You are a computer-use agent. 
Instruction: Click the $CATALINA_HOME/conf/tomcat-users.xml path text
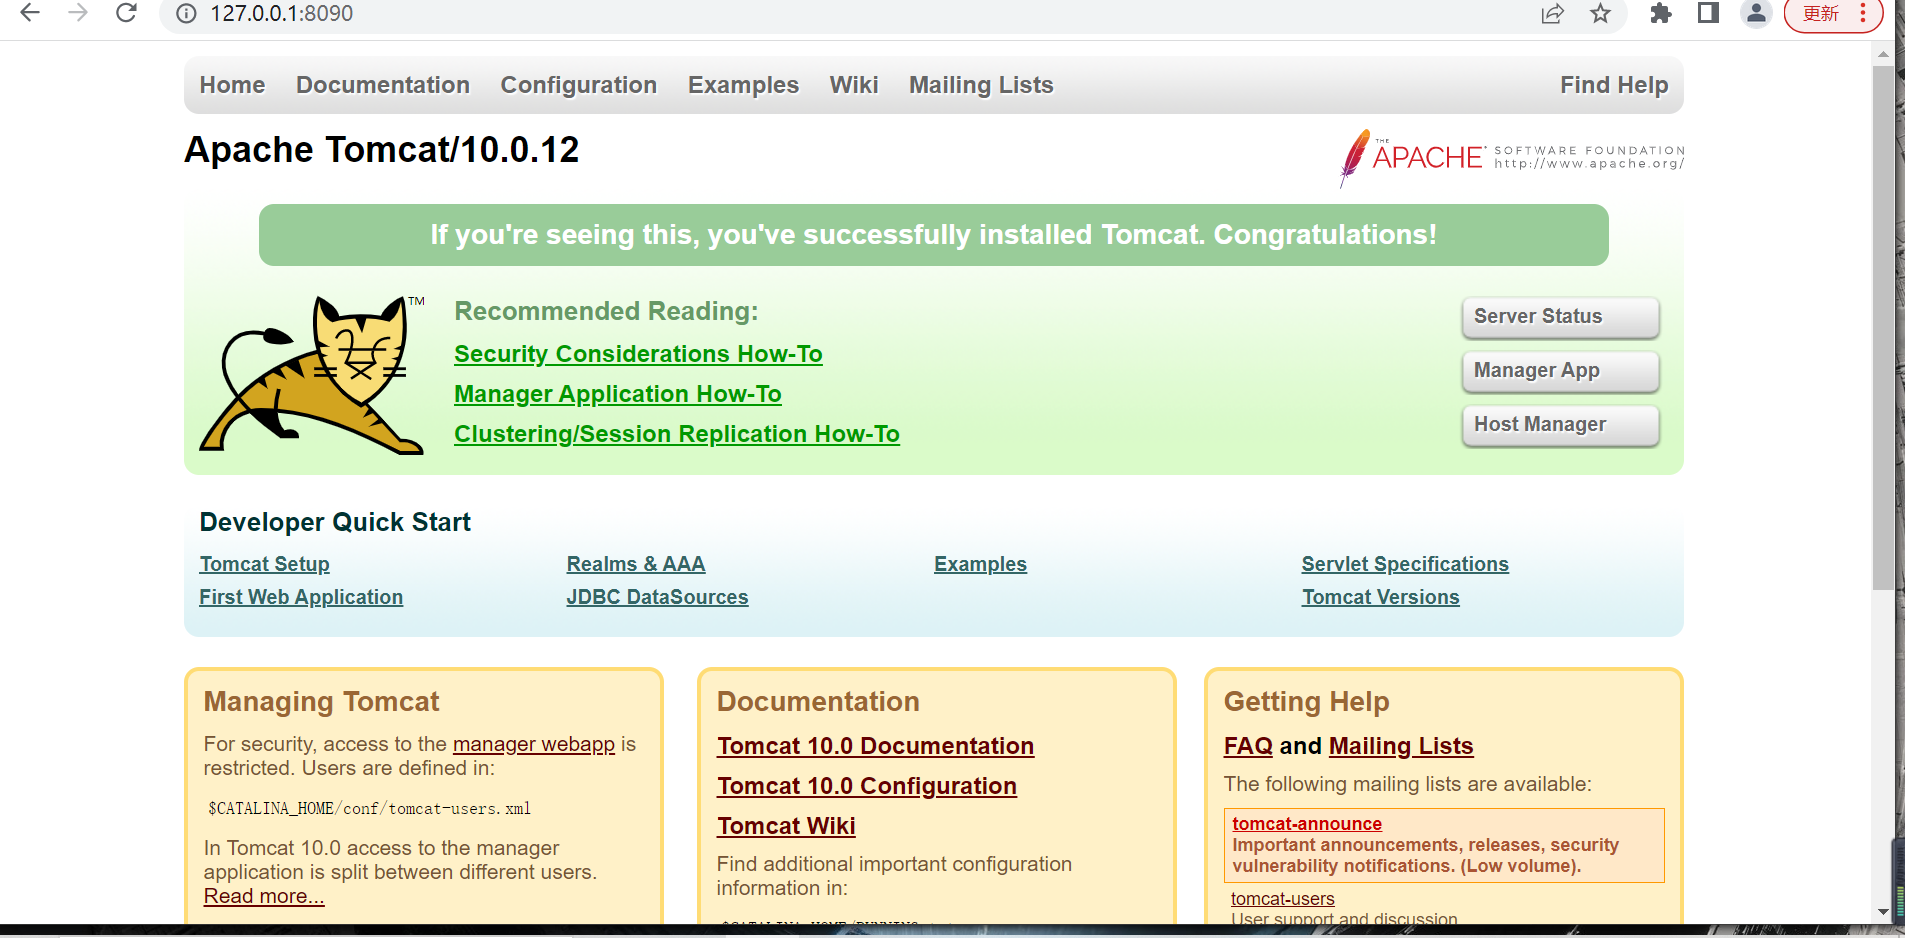coord(369,809)
